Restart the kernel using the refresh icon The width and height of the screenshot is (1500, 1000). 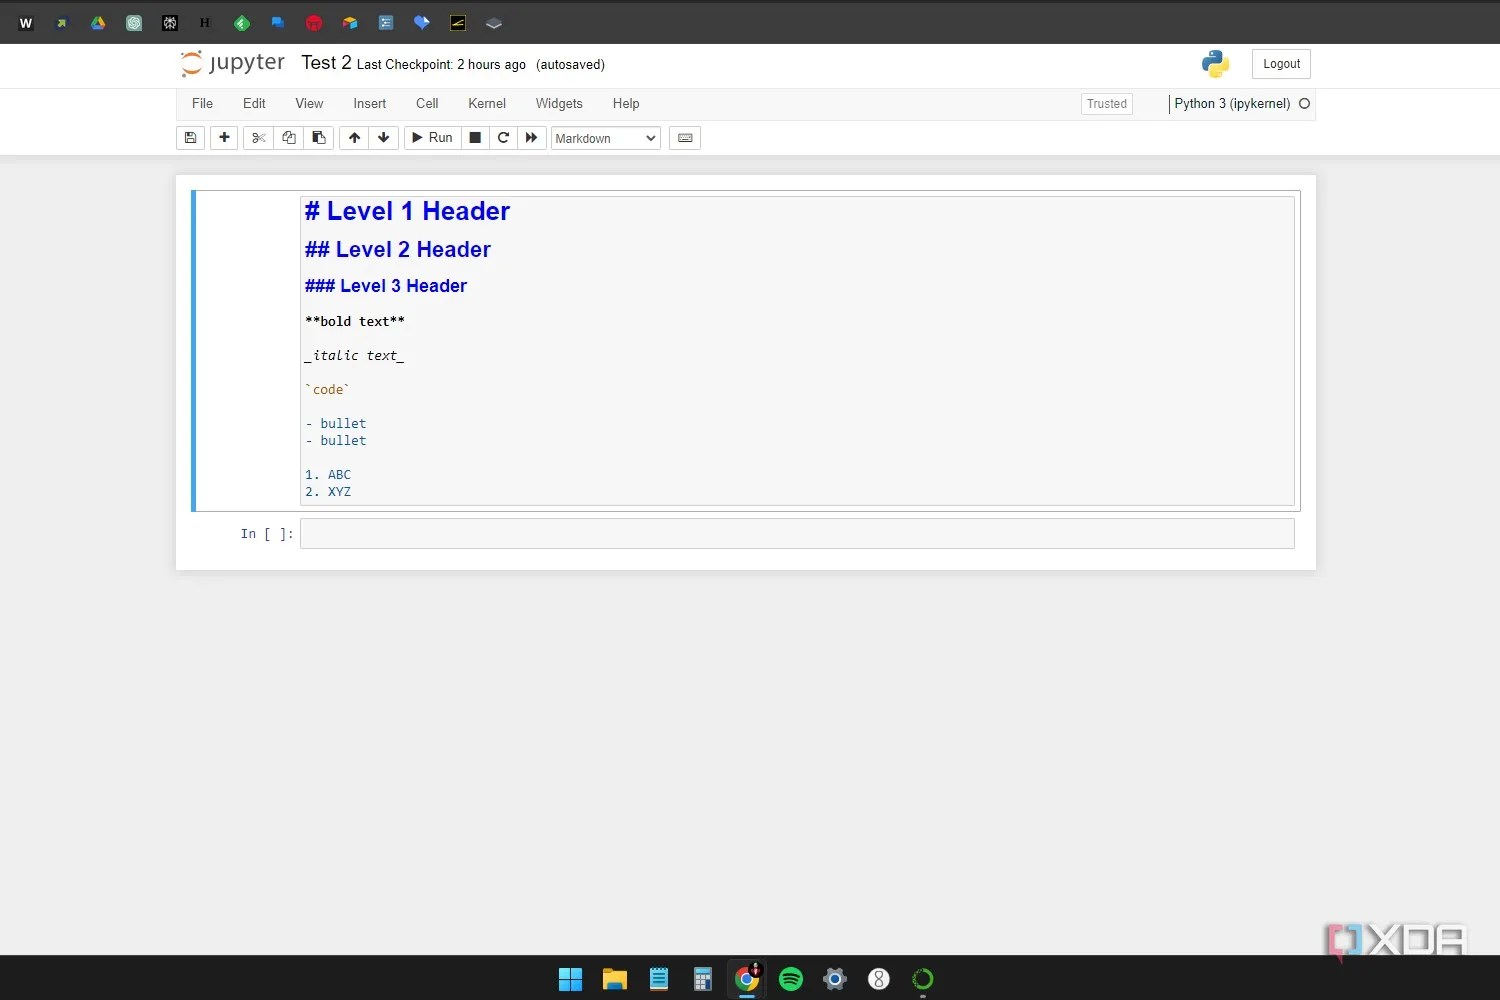503,138
